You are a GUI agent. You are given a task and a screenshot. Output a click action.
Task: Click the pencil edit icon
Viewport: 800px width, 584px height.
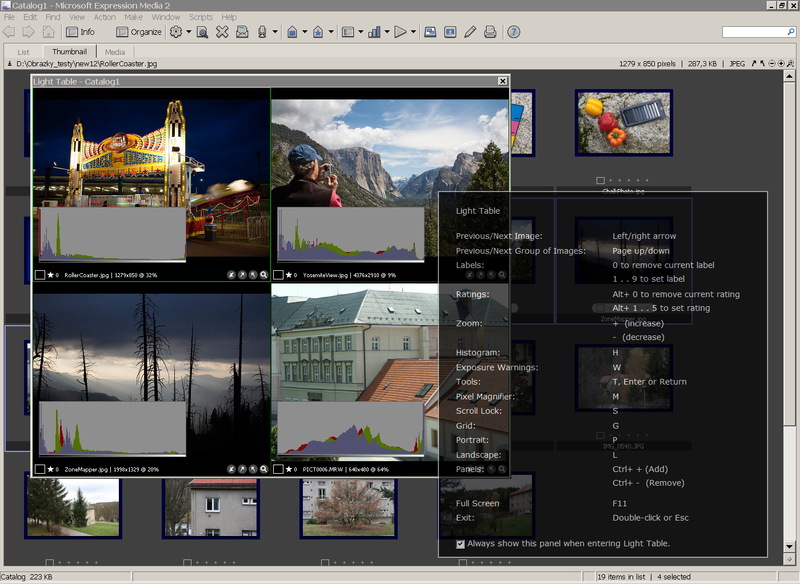(x=470, y=32)
